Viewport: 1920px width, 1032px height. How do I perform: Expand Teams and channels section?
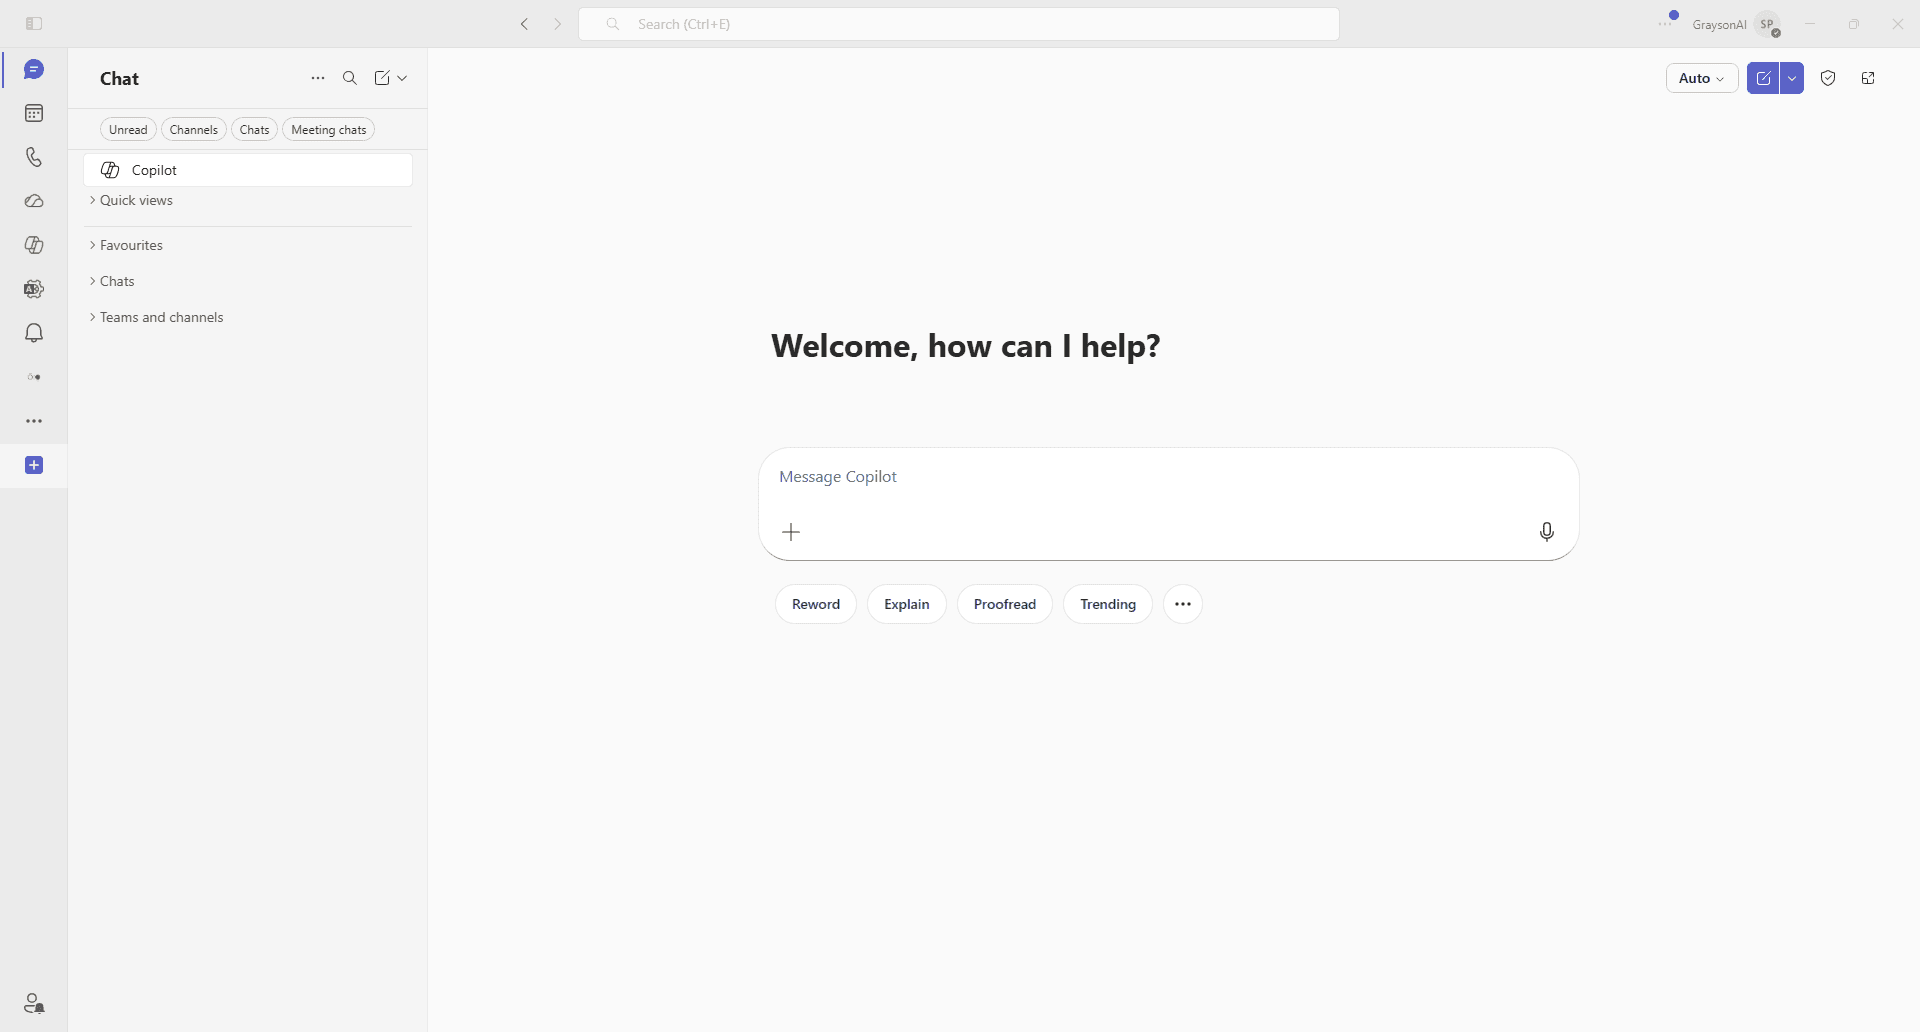[156, 317]
